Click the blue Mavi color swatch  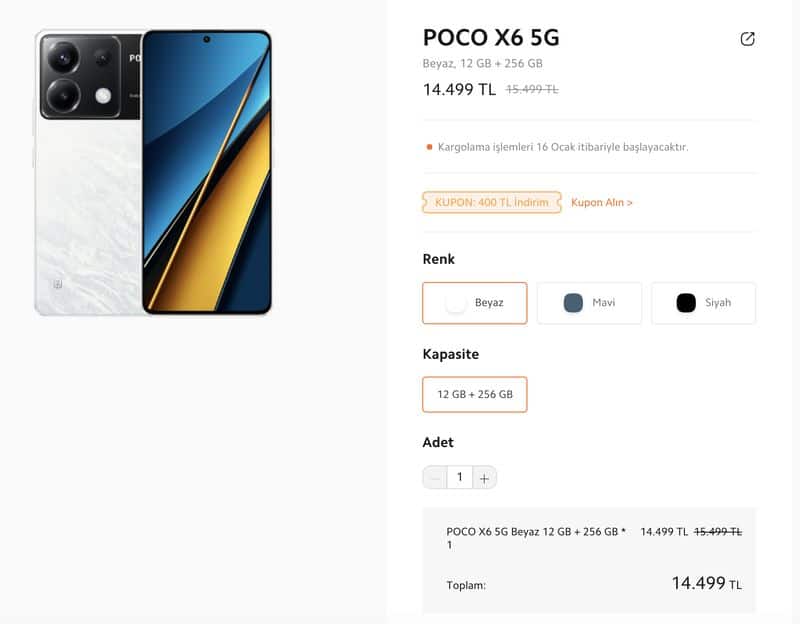pyautogui.click(x=573, y=303)
